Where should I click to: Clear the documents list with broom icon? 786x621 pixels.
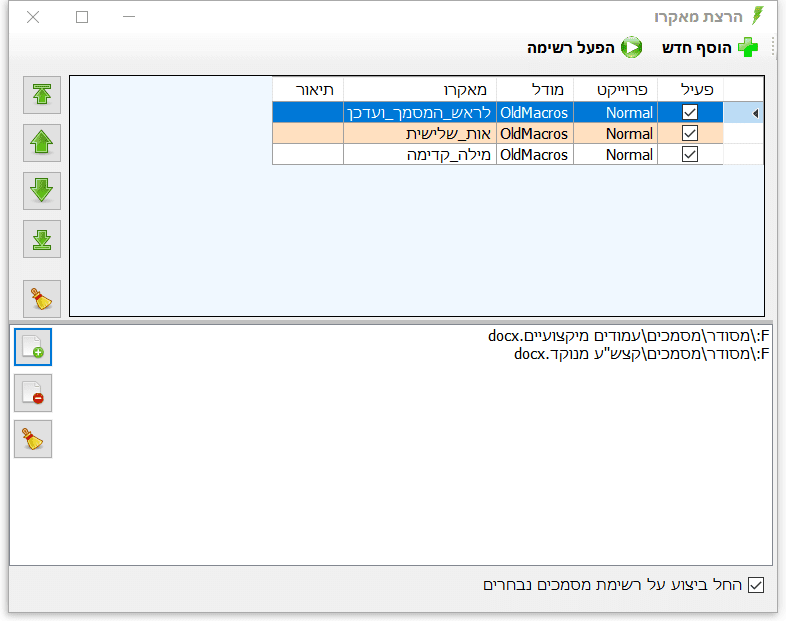pos(33,439)
